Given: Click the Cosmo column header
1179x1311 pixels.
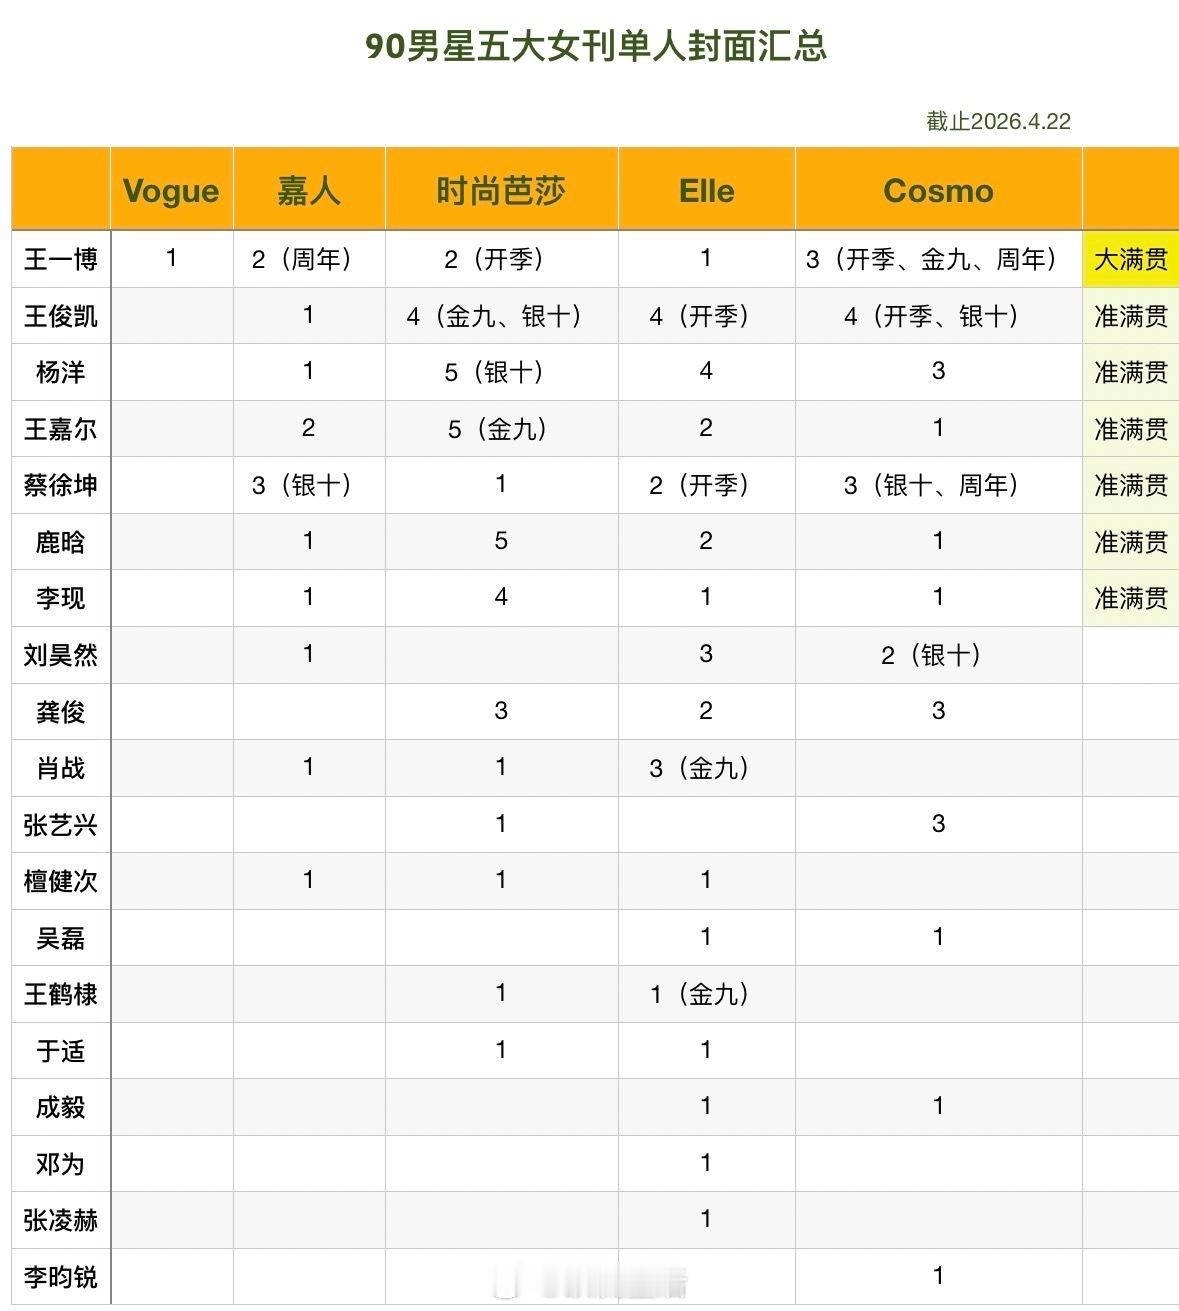Looking at the screenshot, I should (x=938, y=191).
